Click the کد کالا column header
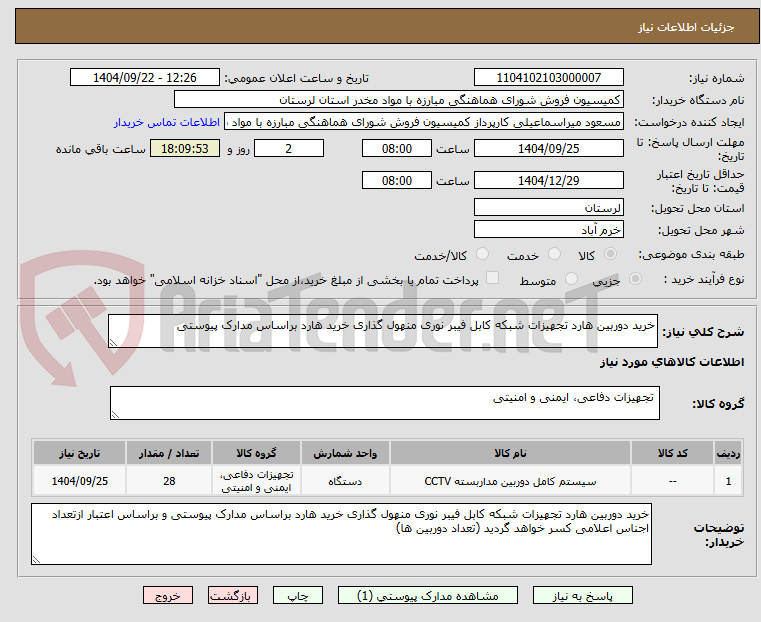The image size is (761, 622). [x=672, y=453]
